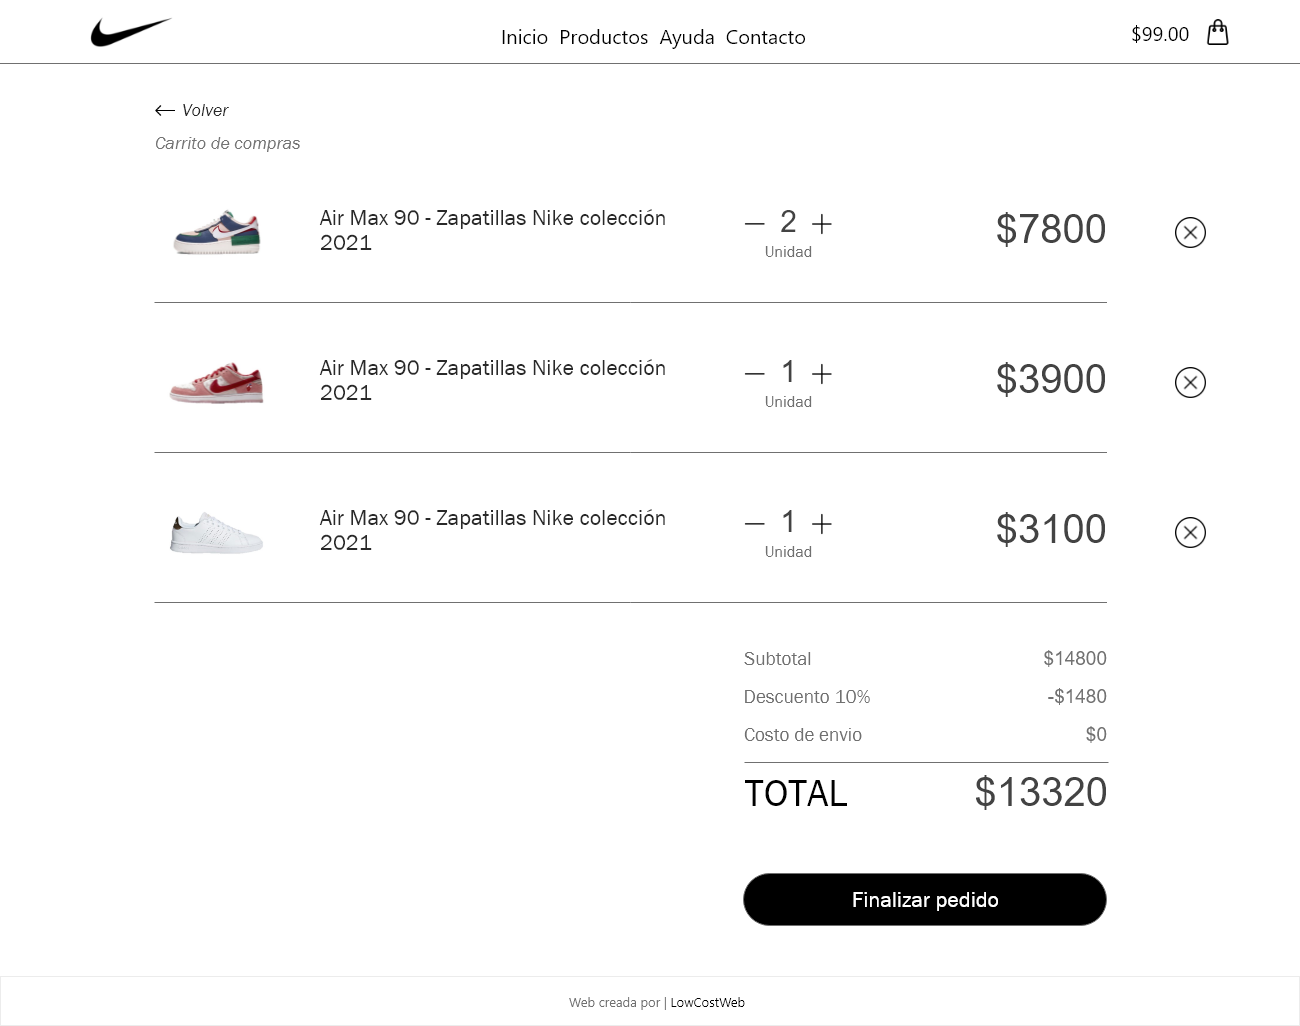Go to the Inicio page

pyautogui.click(x=524, y=37)
